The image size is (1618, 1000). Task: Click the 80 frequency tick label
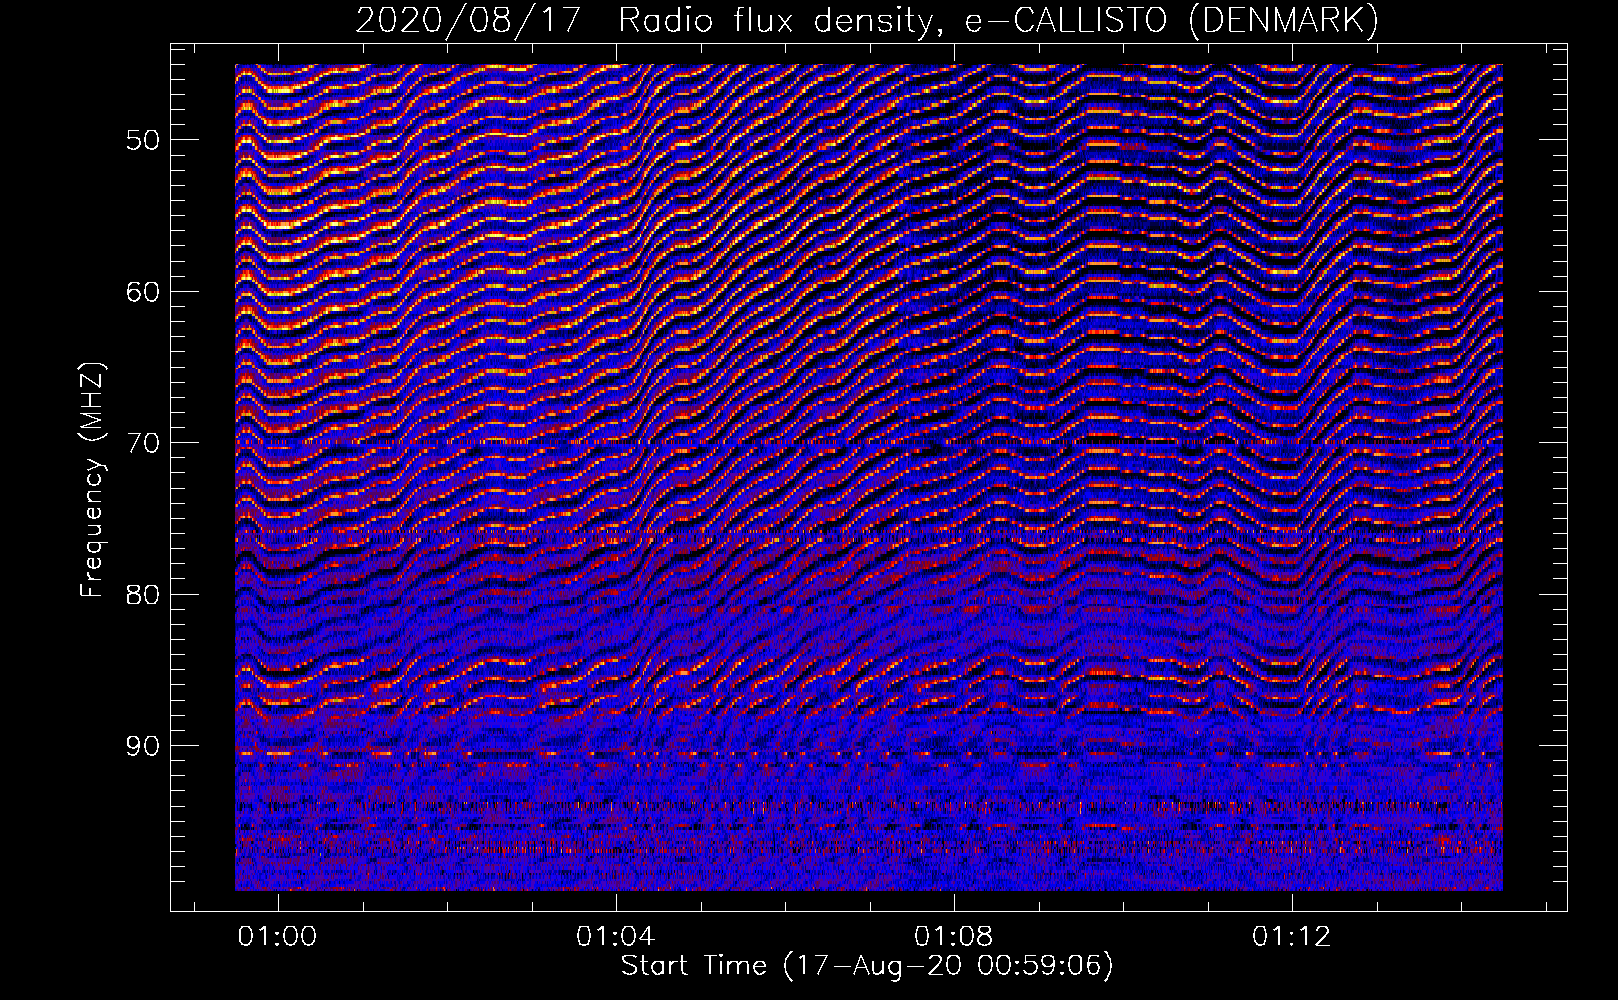[145, 594]
